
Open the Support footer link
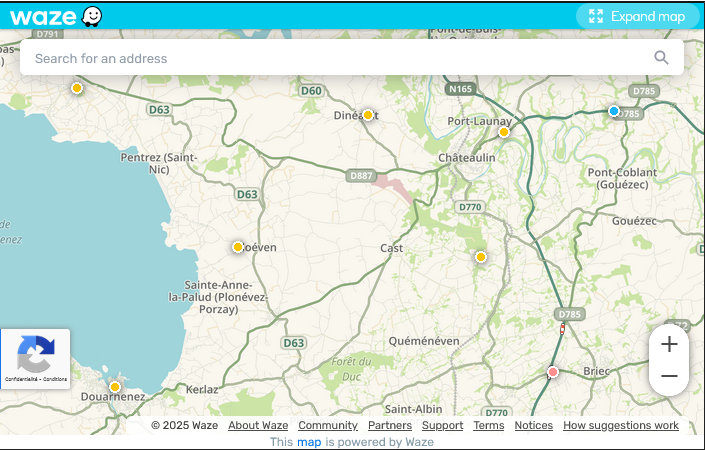[442, 425]
